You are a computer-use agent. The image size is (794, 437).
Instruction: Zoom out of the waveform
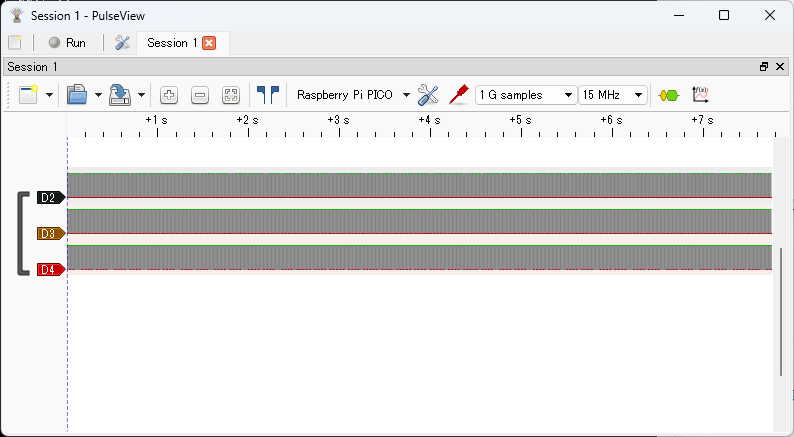[200, 95]
